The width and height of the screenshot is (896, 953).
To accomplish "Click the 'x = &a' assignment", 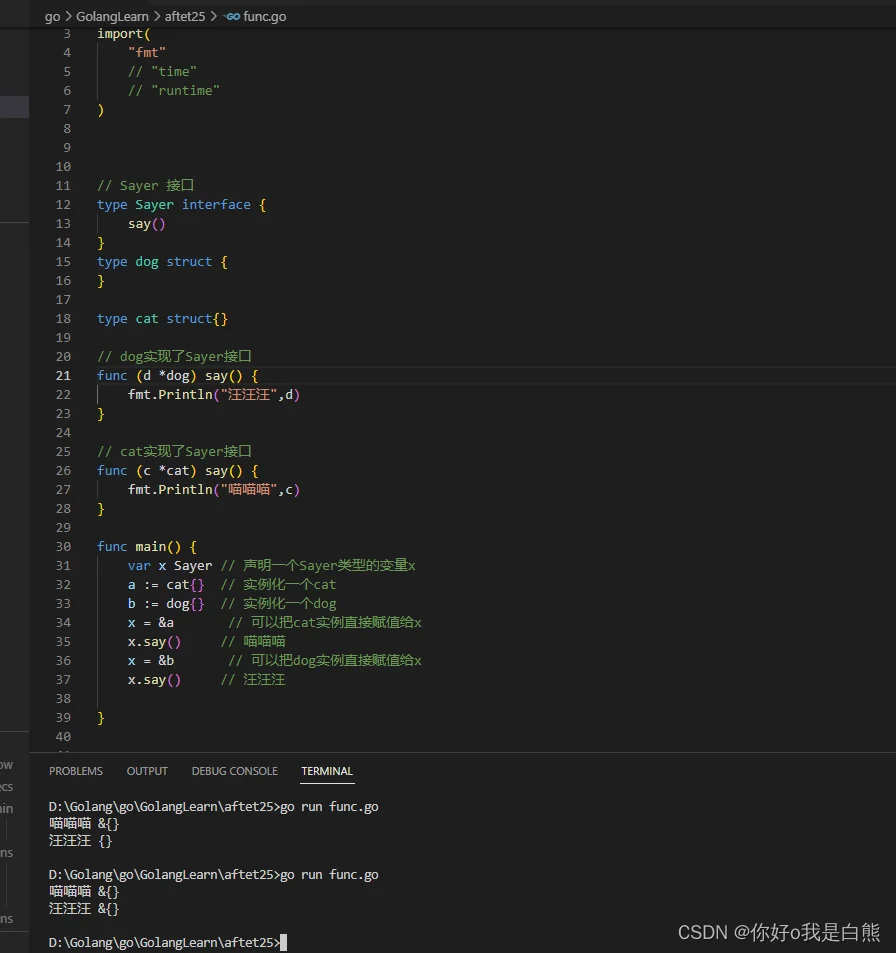I will [x=151, y=622].
